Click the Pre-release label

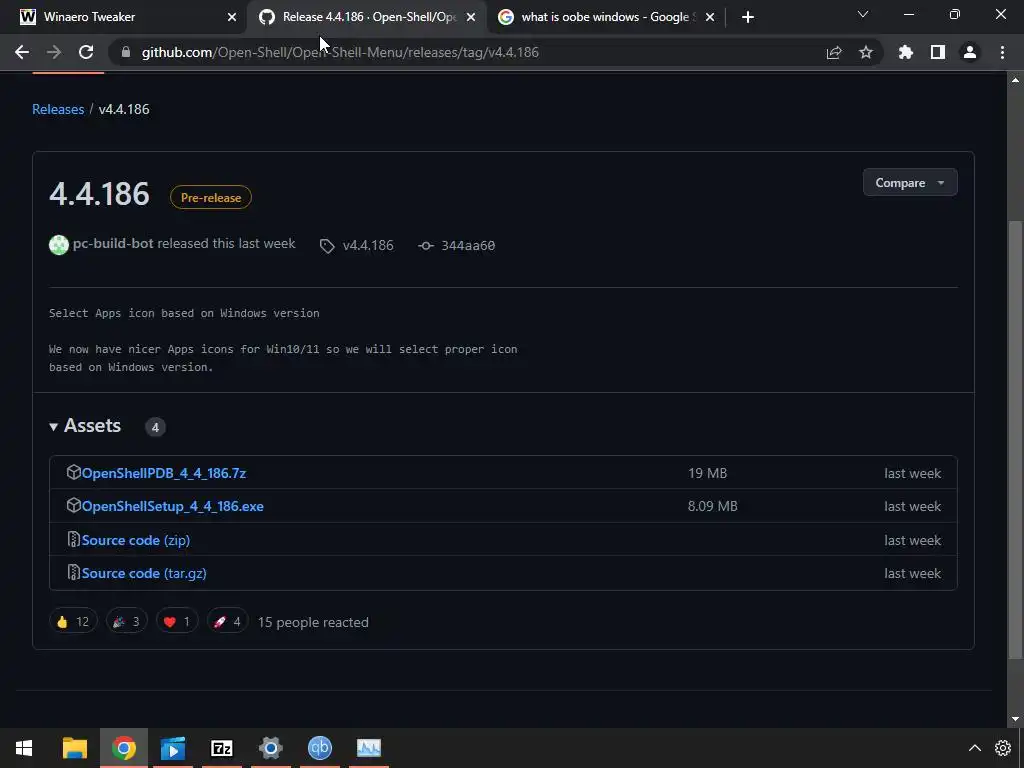tap(211, 197)
